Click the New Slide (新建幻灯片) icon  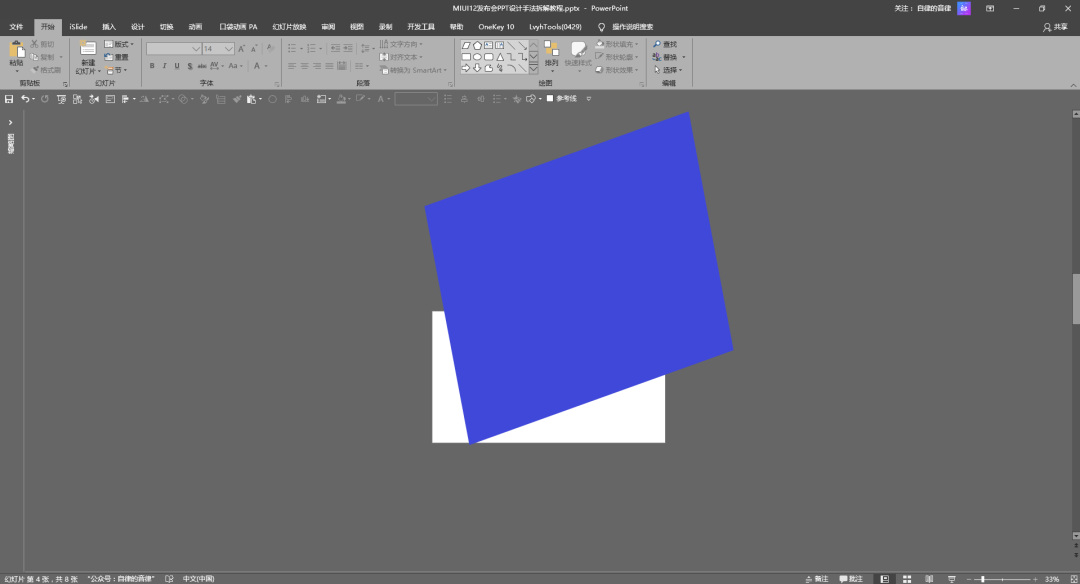pos(88,50)
